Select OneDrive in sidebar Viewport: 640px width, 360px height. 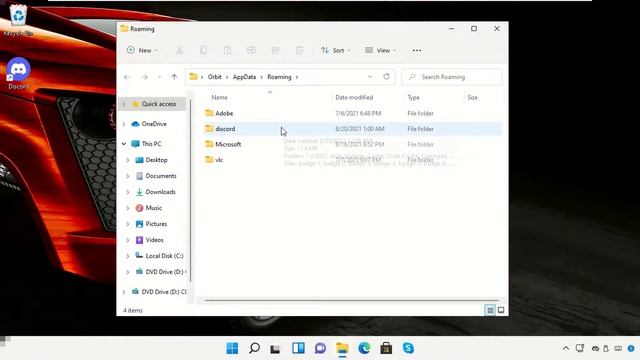click(x=154, y=124)
